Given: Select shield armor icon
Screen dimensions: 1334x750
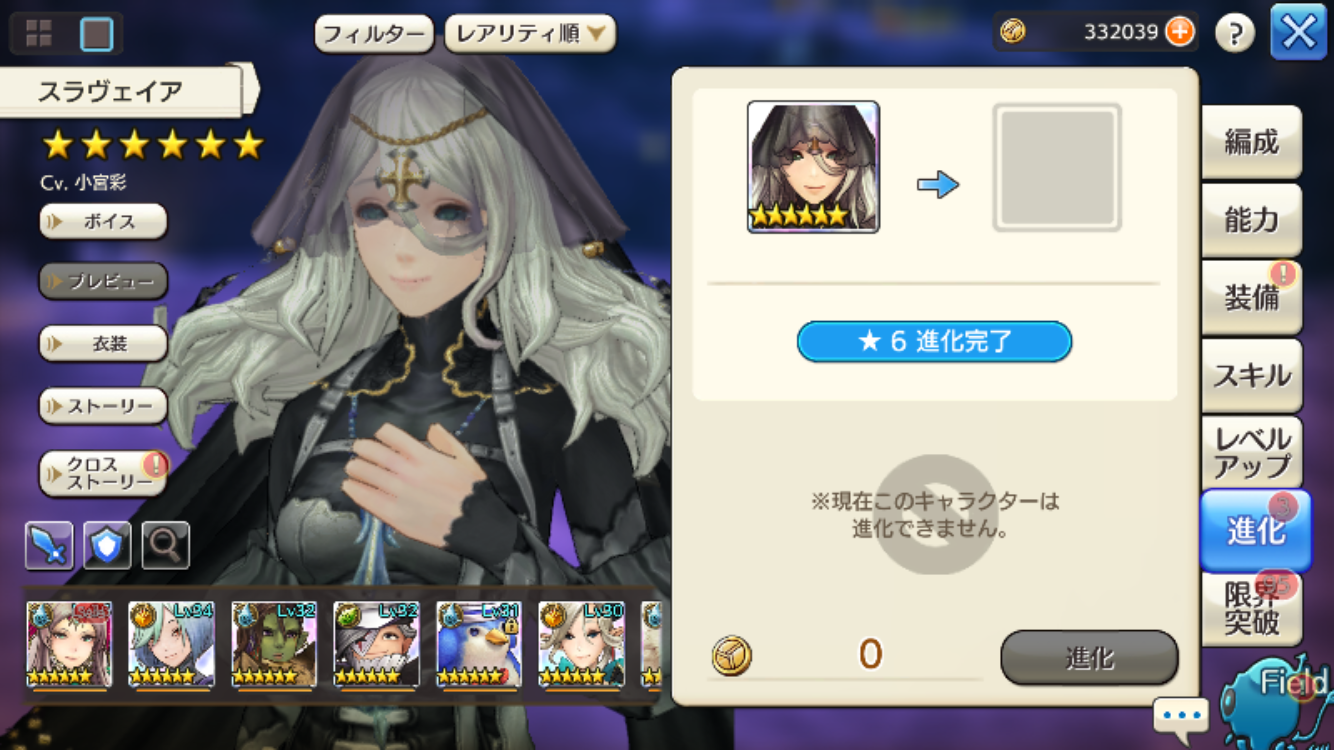Looking at the screenshot, I should pos(107,545).
